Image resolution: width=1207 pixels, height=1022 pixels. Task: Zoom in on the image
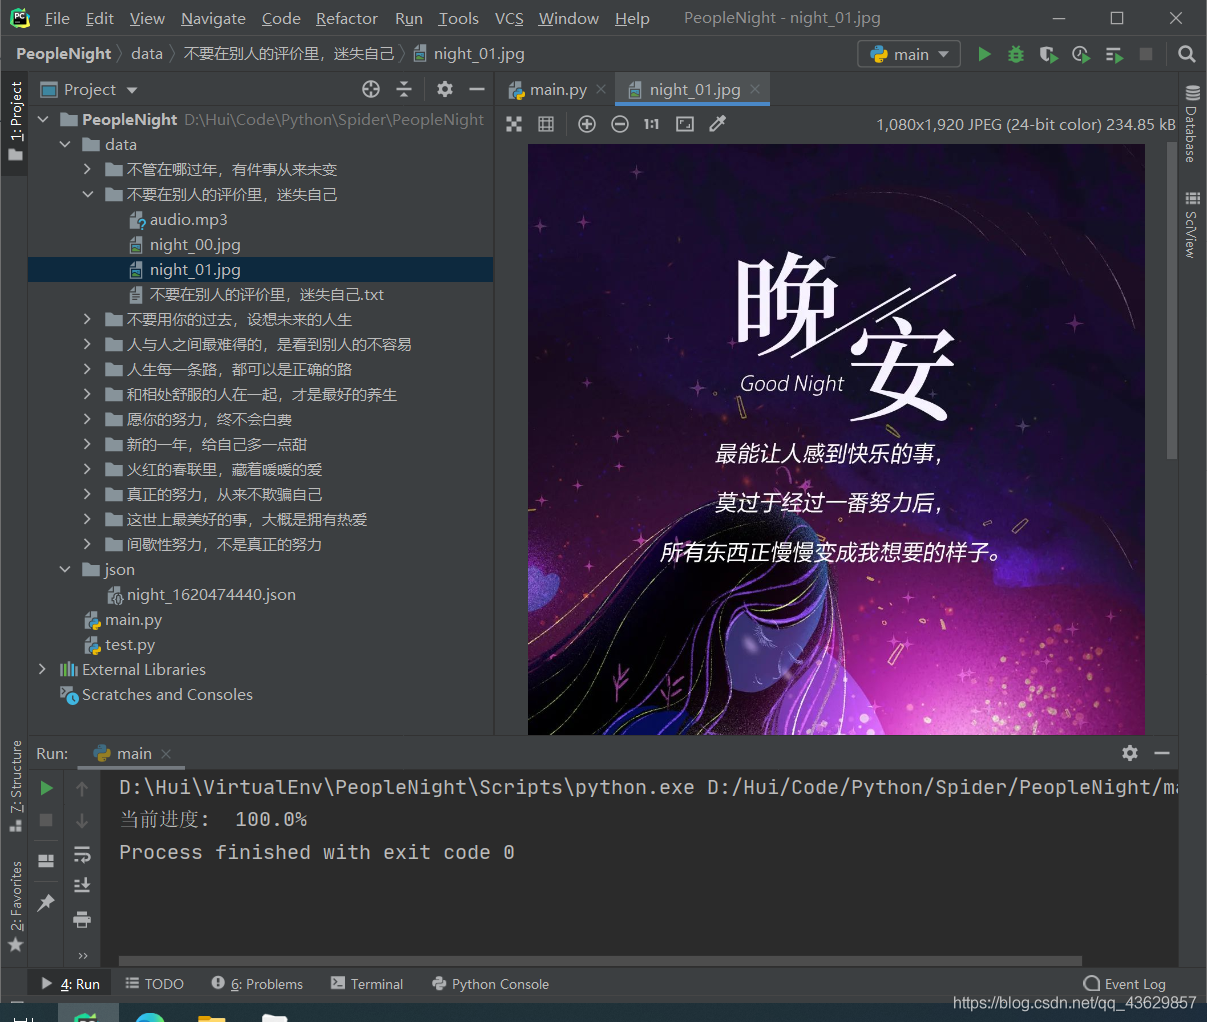pyautogui.click(x=587, y=124)
